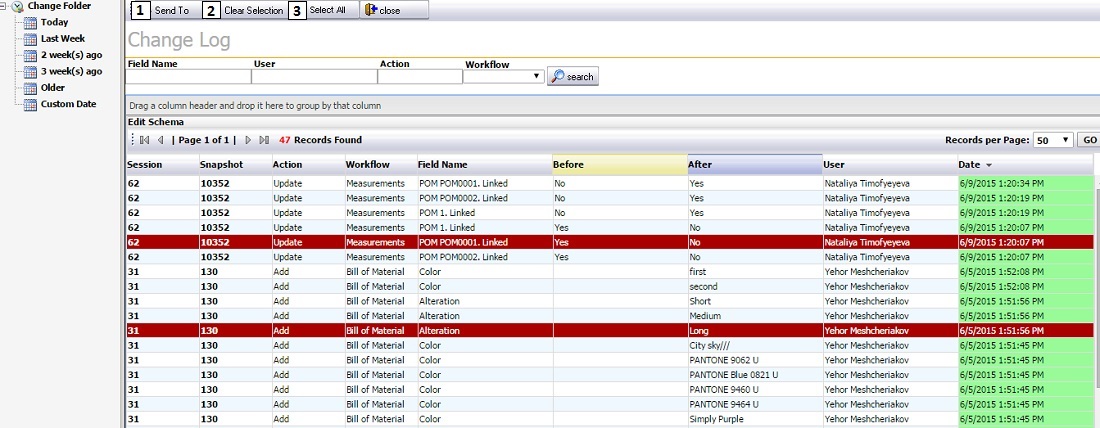Image resolution: width=1100 pixels, height=428 pixels.
Task: Click the 'PANTONE 9464 U' cell
Action: click(756, 404)
